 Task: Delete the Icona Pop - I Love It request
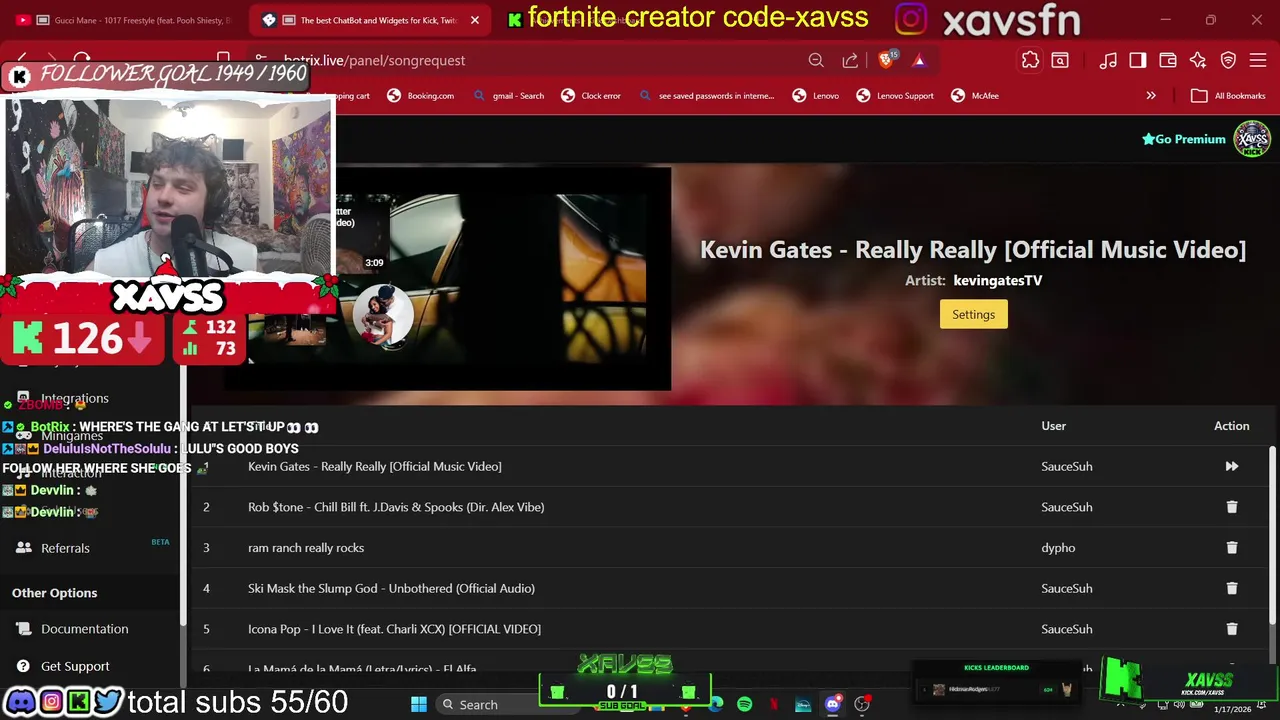click(x=1231, y=629)
